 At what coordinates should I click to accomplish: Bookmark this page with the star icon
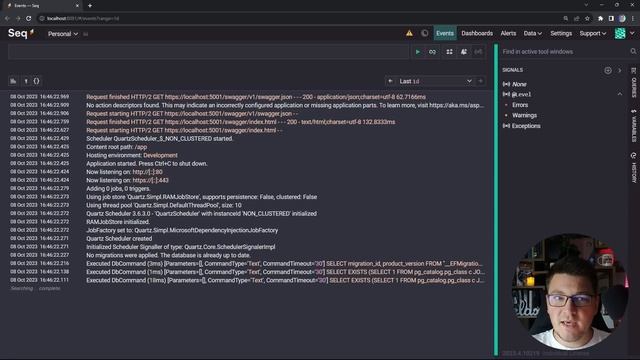click(x=587, y=18)
